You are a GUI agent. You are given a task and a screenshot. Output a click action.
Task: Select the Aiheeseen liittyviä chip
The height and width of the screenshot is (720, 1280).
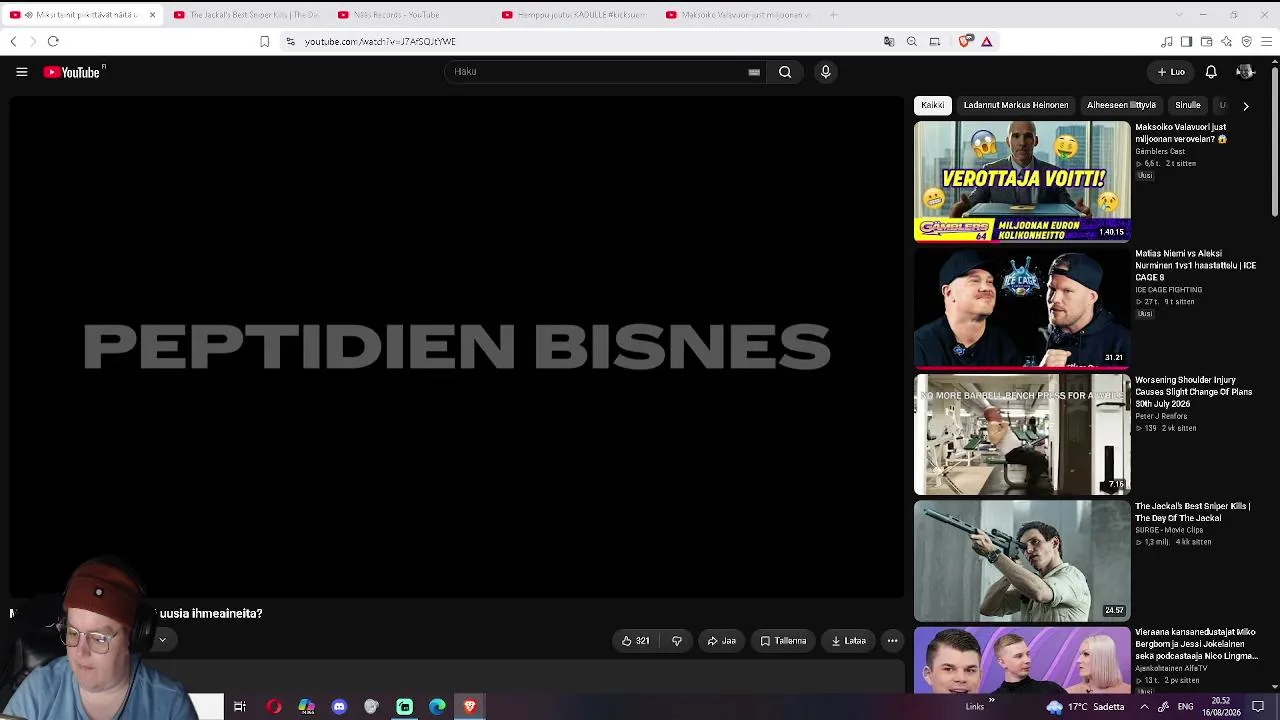pos(1121,105)
